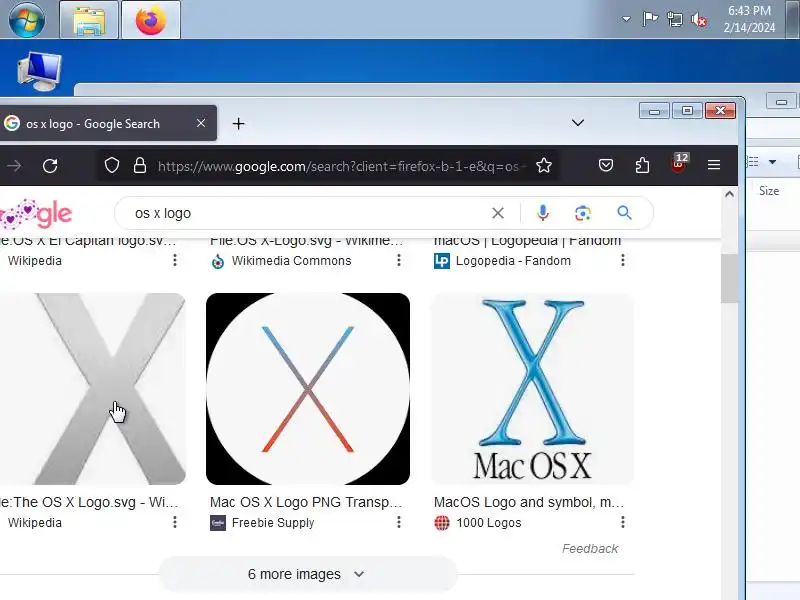Click the muted volume tray icon
Screen dimensions: 800x600
coord(699,19)
